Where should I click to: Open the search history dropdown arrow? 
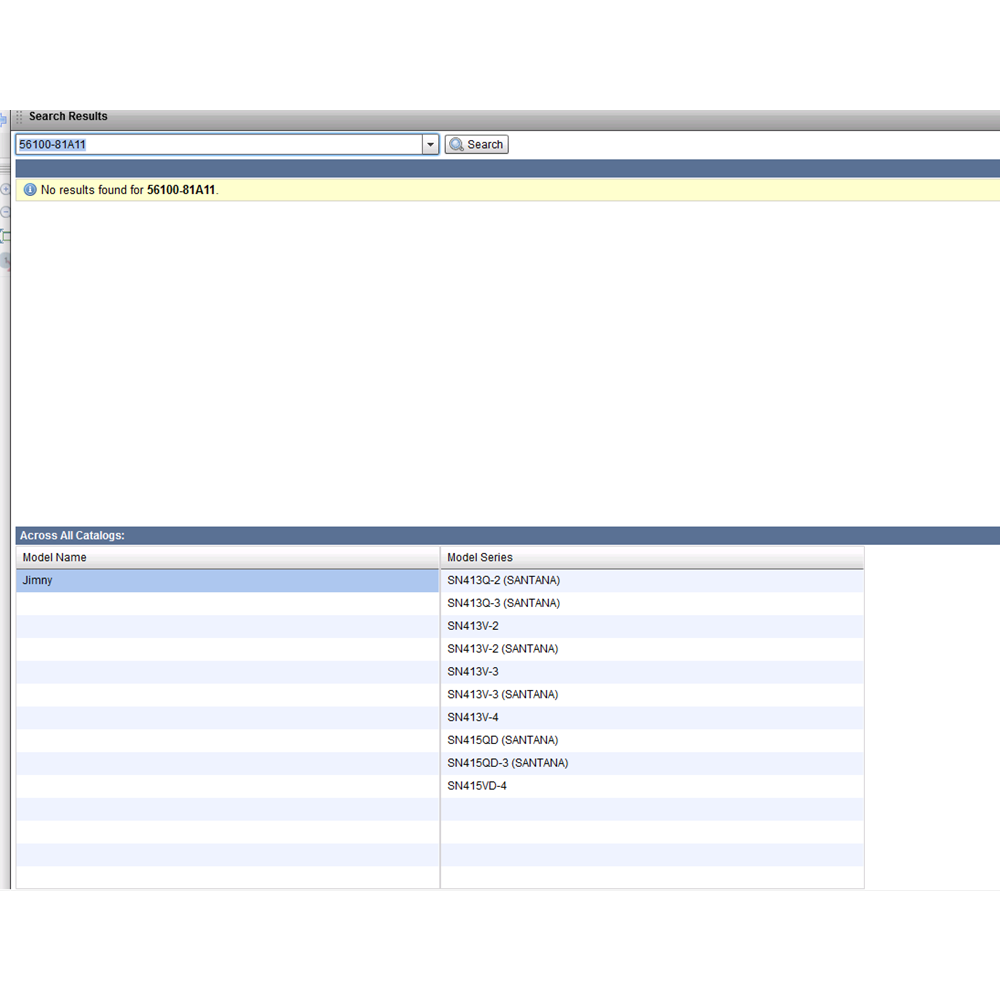[431, 145]
